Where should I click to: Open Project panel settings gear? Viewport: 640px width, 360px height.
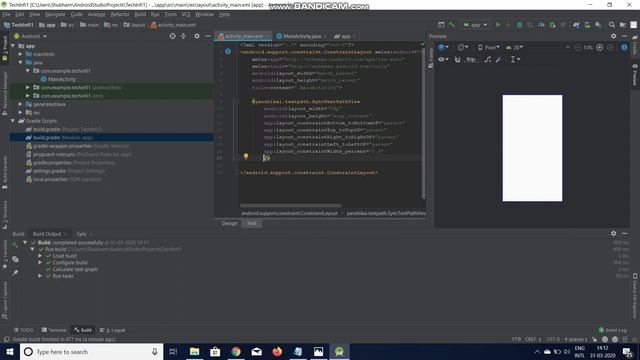click(197, 36)
